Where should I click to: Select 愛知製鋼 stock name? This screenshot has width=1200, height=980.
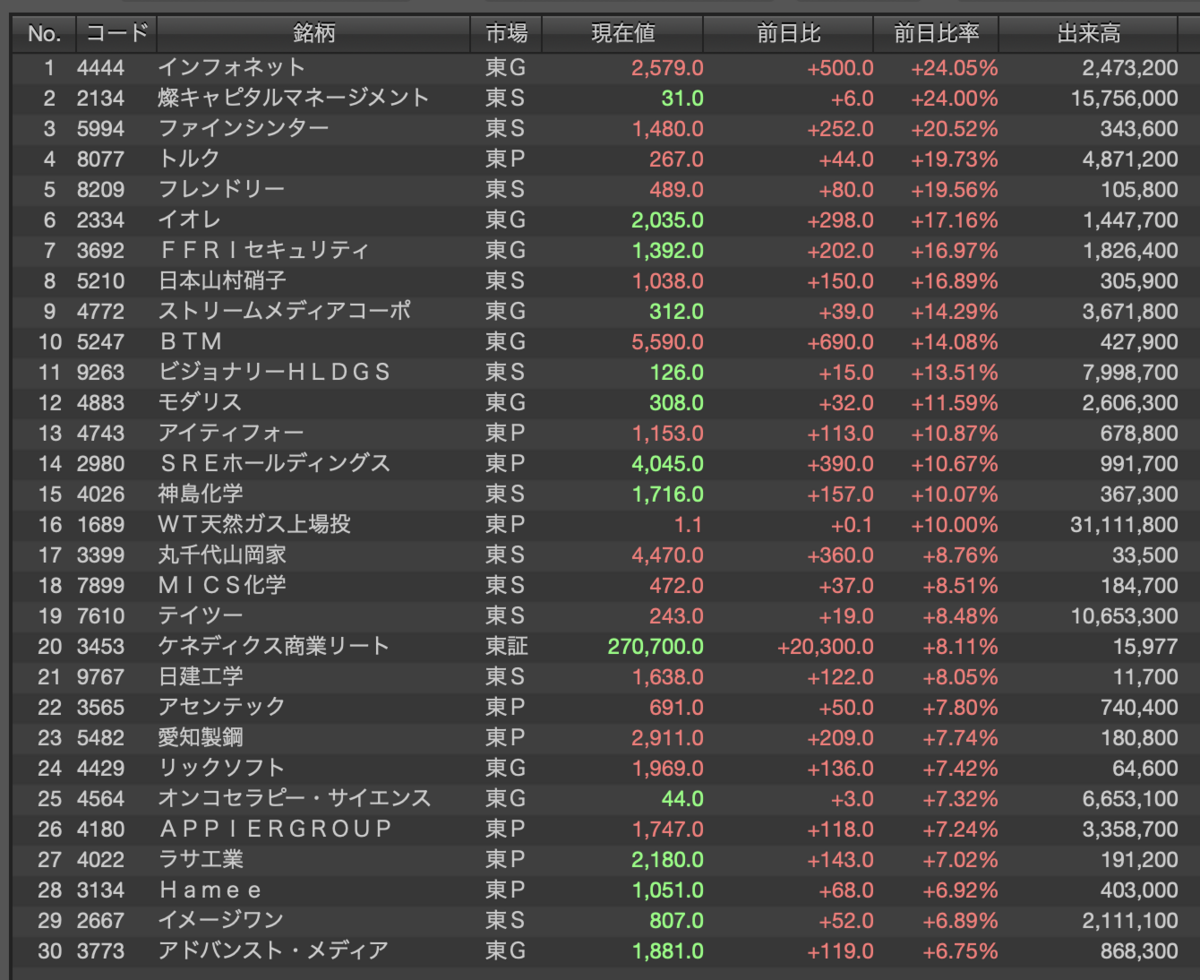click(x=200, y=738)
